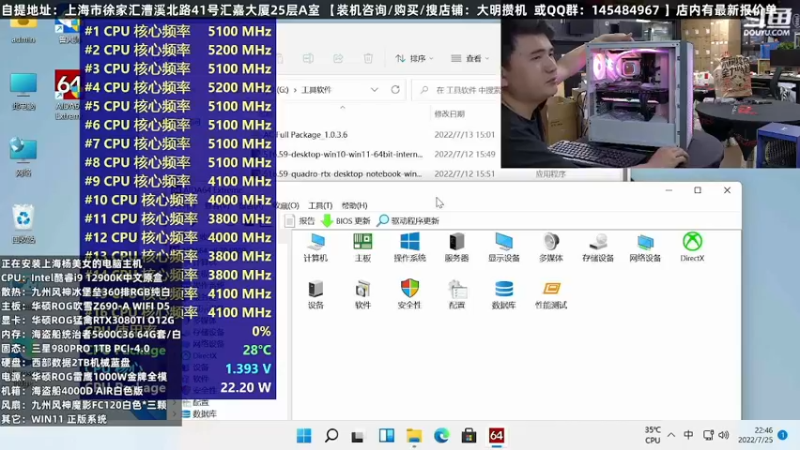Open the 查看 view dropdown in File Explorer
This screenshot has height=450, width=800.
[470, 59]
